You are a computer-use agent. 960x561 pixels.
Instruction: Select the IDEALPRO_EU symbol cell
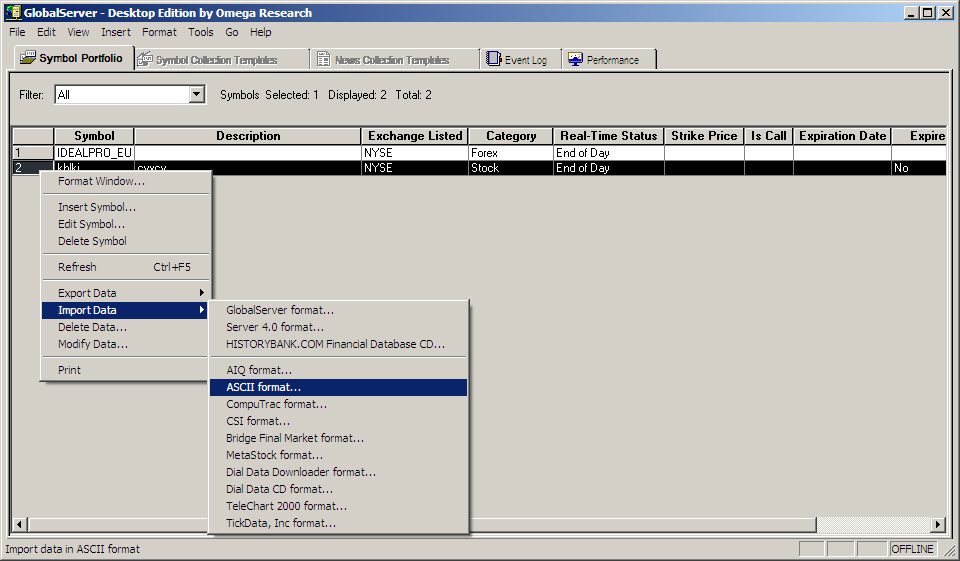pos(94,153)
